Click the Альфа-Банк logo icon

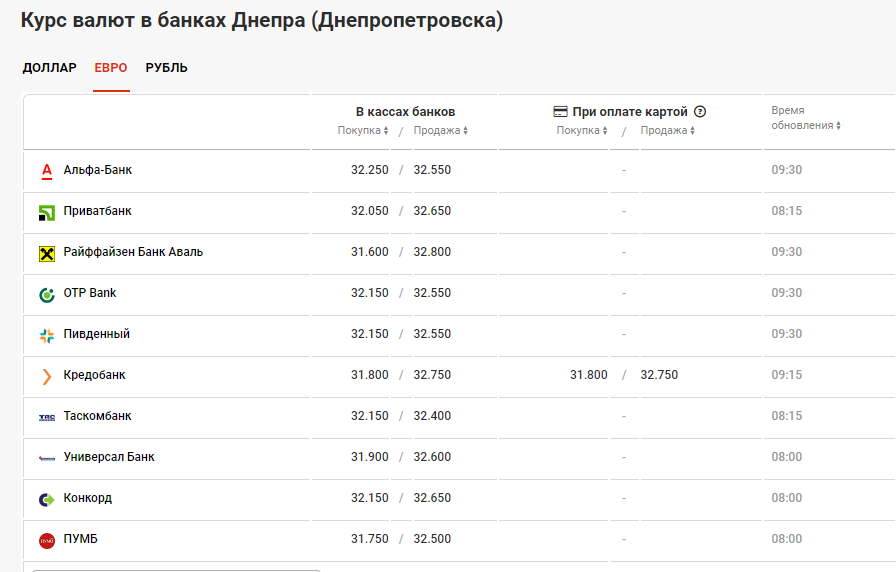click(47, 171)
